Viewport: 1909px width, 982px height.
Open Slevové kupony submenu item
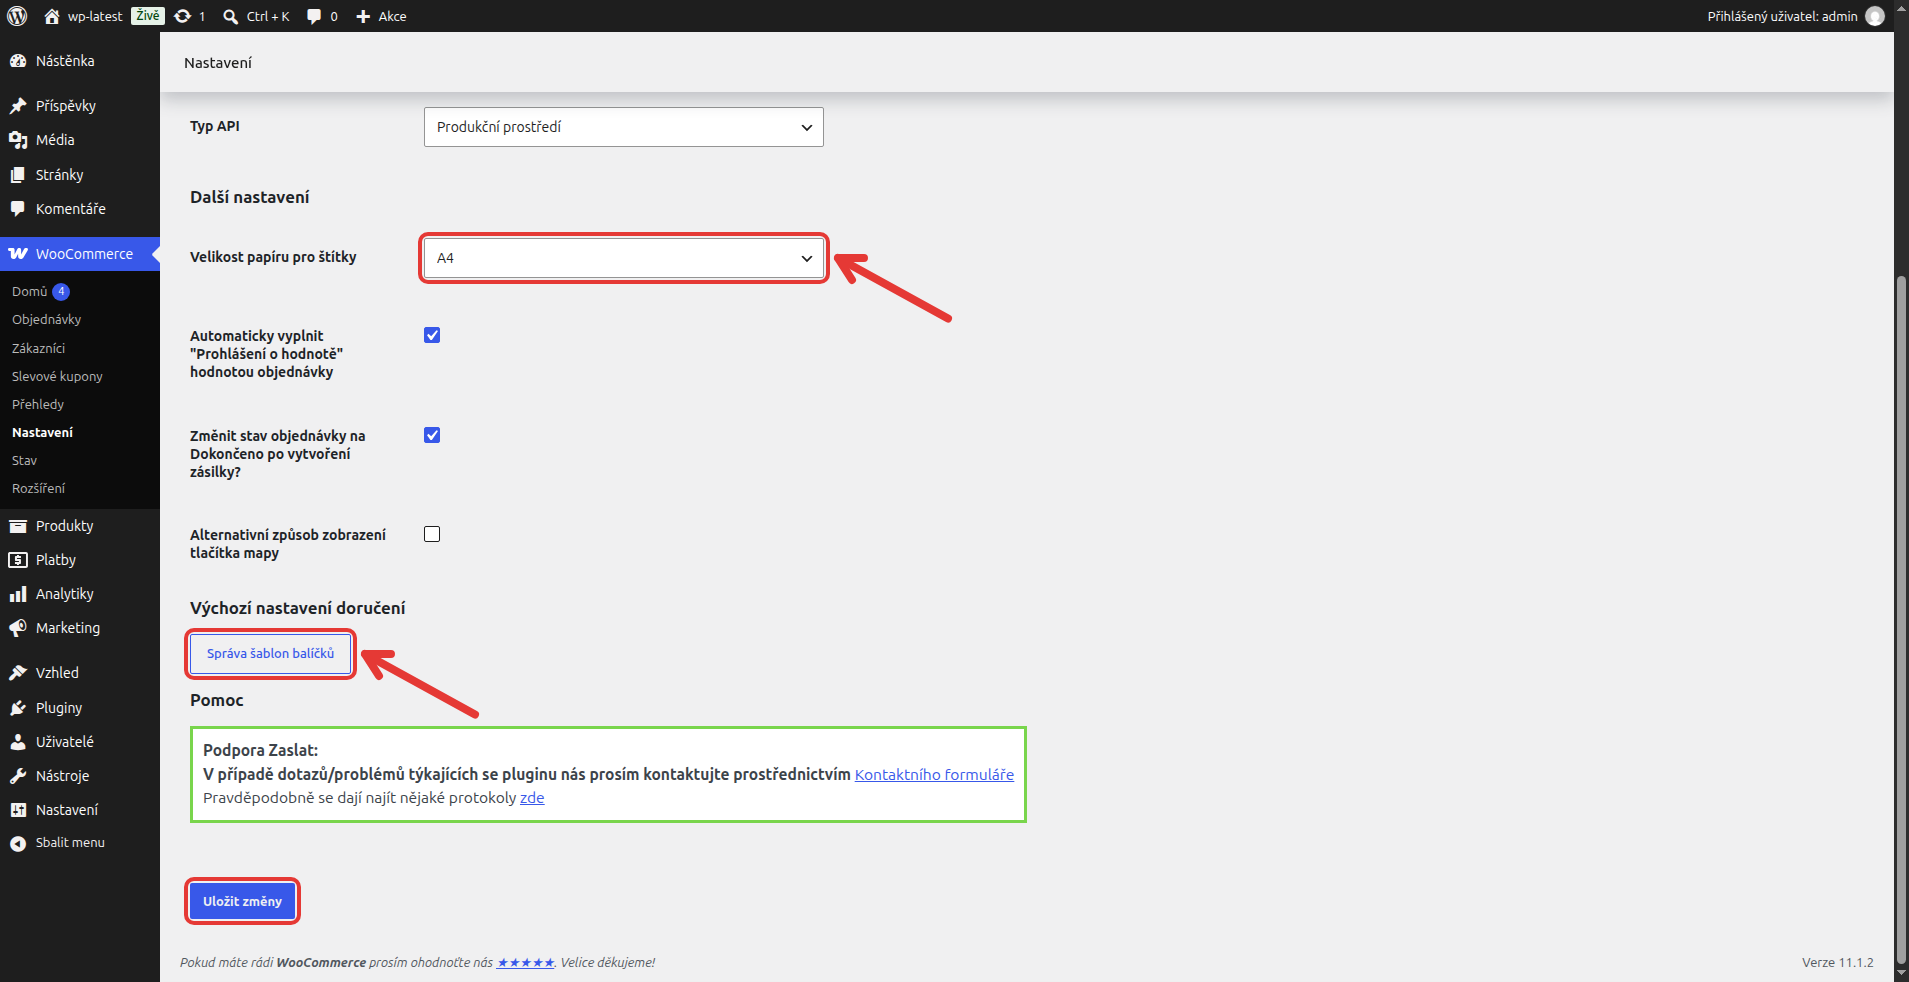tap(57, 376)
